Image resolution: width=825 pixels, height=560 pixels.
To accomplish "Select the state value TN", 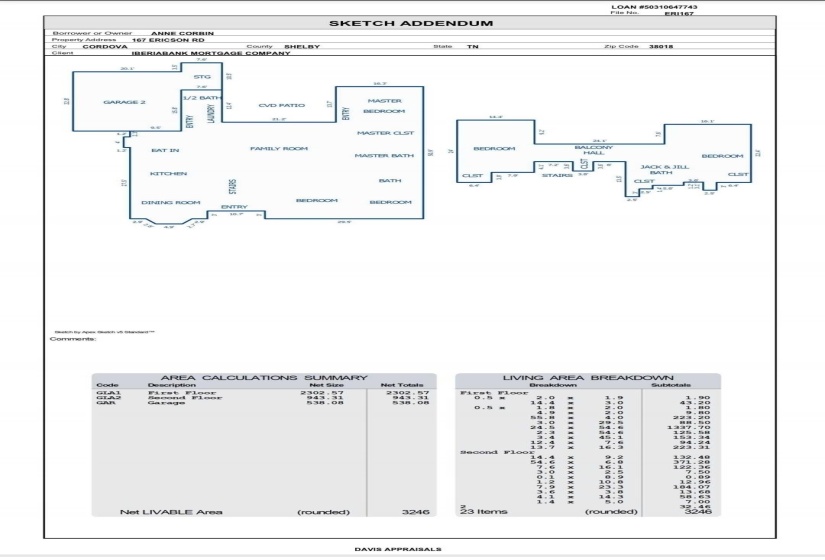I will (x=472, y=46).
